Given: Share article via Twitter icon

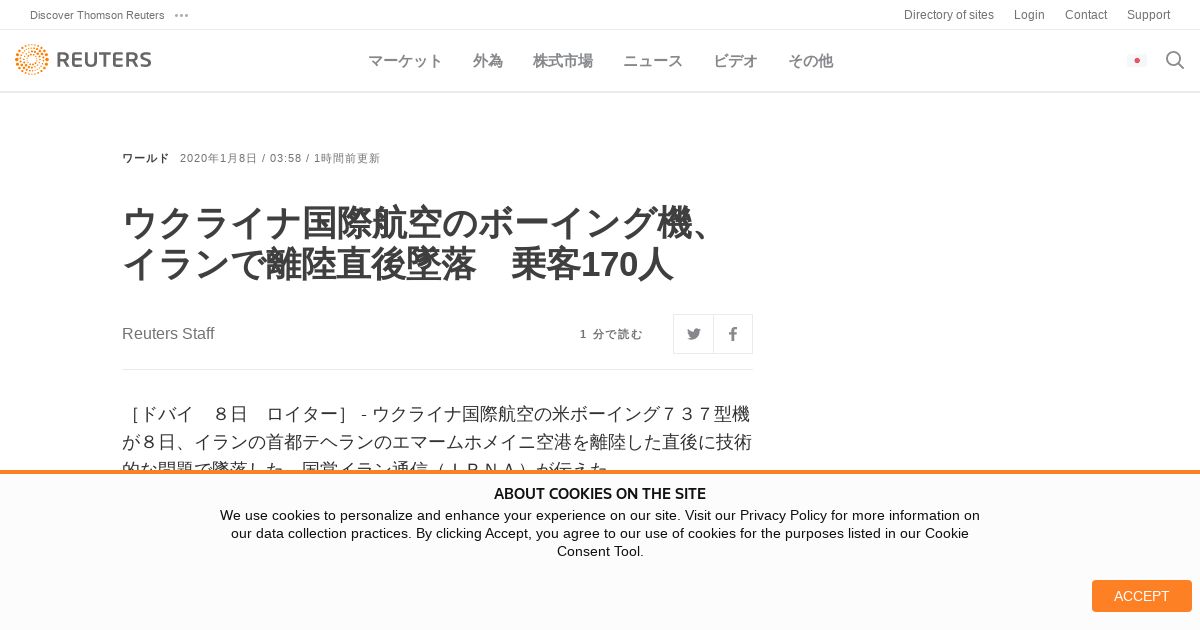Looking at the screenshot, I should 693,334.
